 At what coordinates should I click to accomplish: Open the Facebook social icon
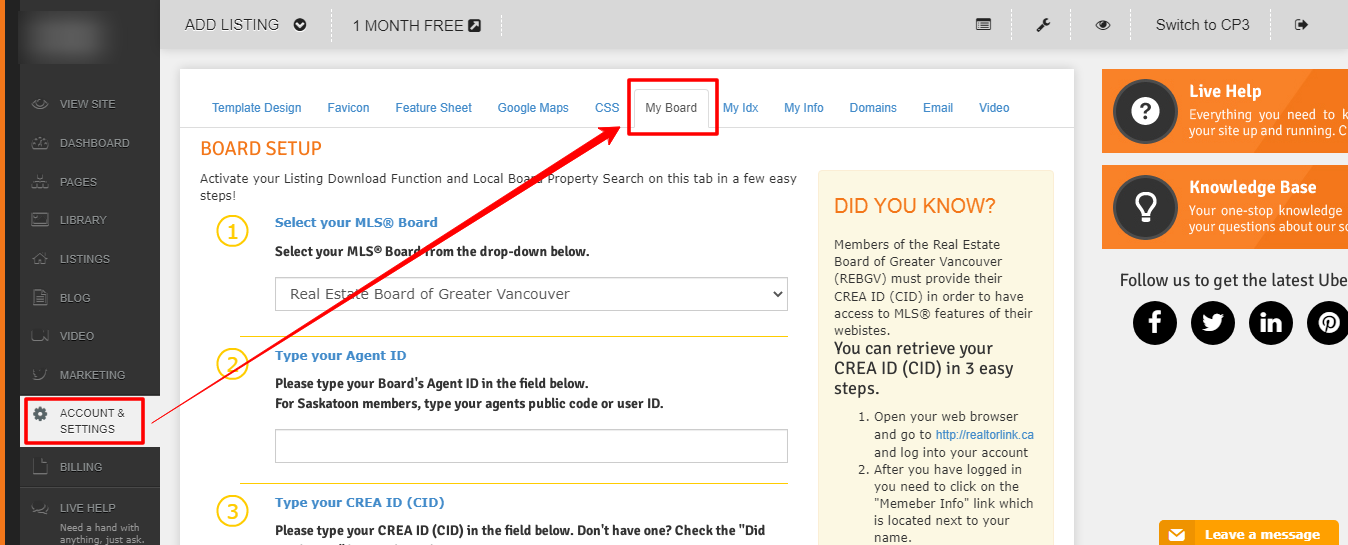tap(1155, 323)
